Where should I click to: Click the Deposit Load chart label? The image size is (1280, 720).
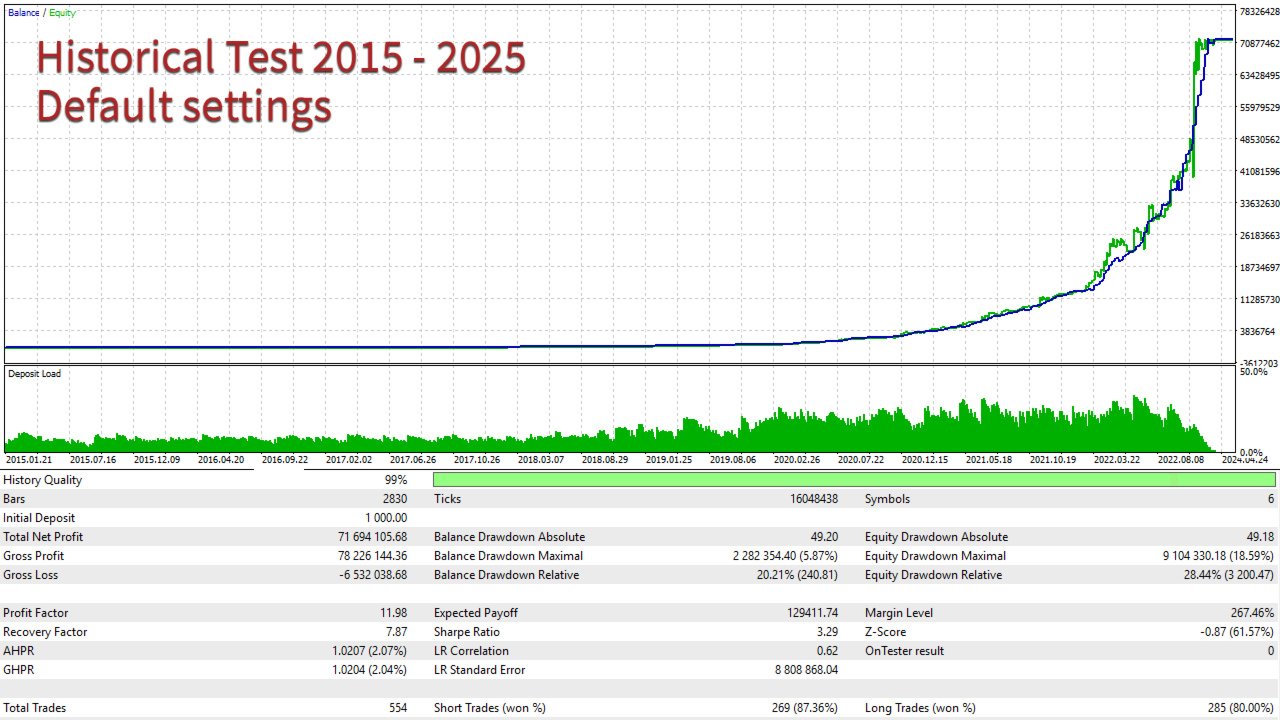(x=35, y=374)
